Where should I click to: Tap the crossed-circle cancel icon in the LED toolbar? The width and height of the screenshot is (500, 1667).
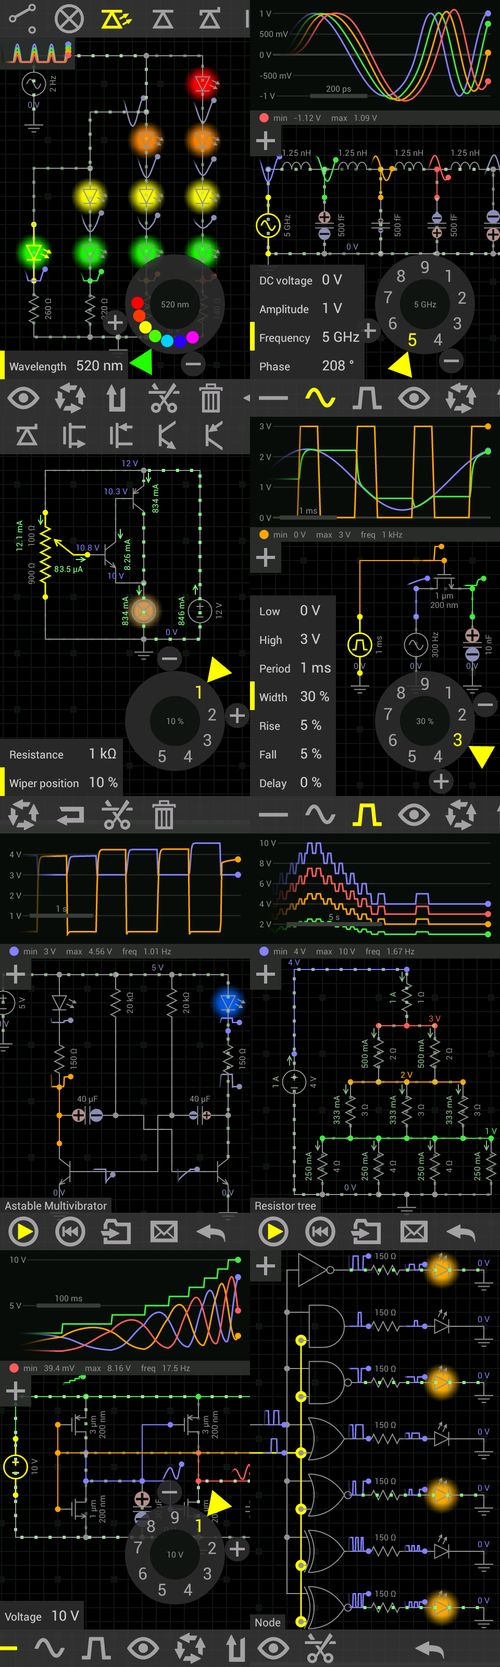click(69, 17)
